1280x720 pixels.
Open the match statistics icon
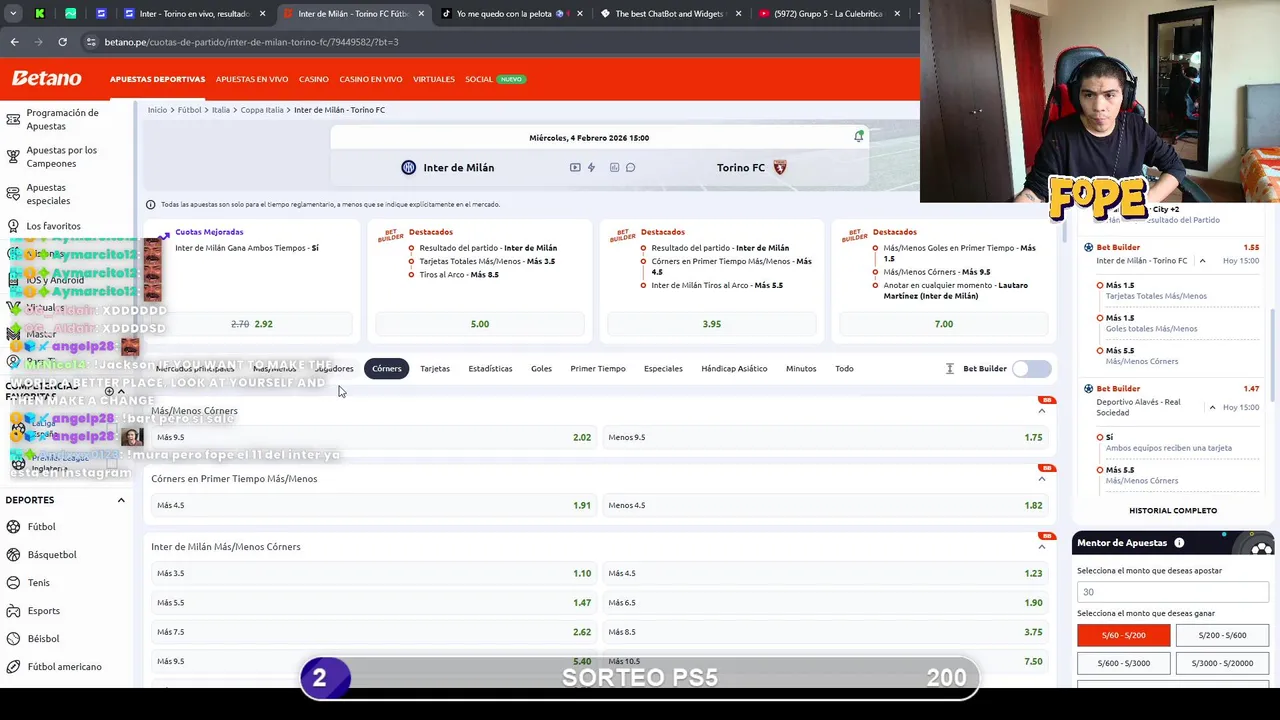tap(614, 168)
